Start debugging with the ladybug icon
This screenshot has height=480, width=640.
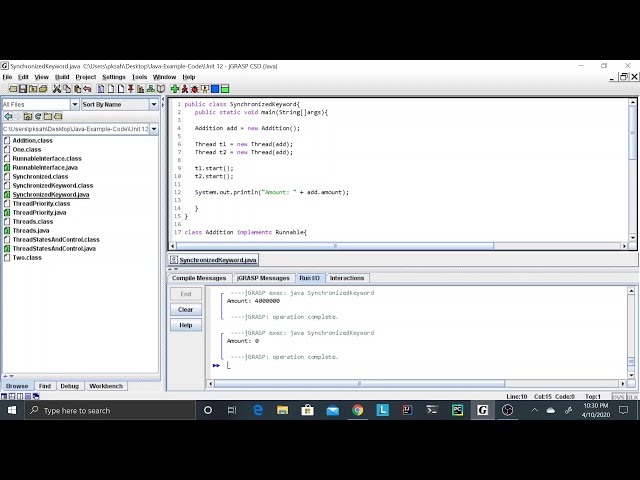coord(195,89)
